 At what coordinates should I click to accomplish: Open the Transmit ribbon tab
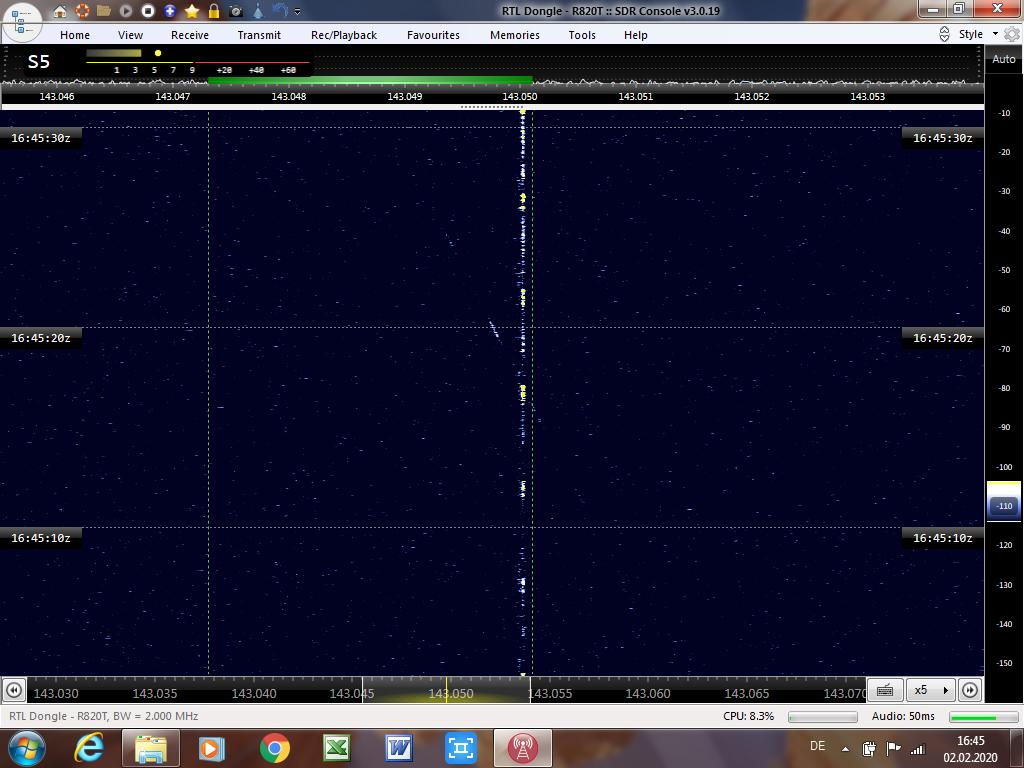click(x=259, y=35)
